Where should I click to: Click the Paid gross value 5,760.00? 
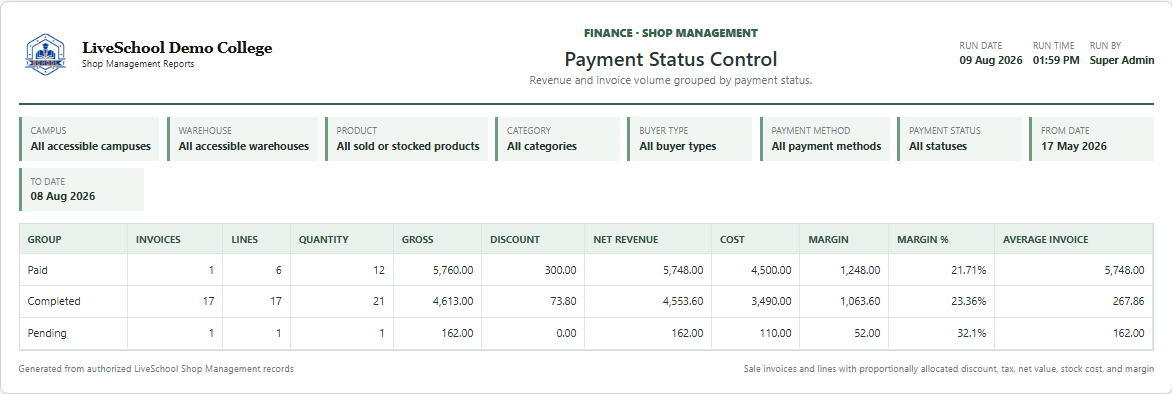453,270
